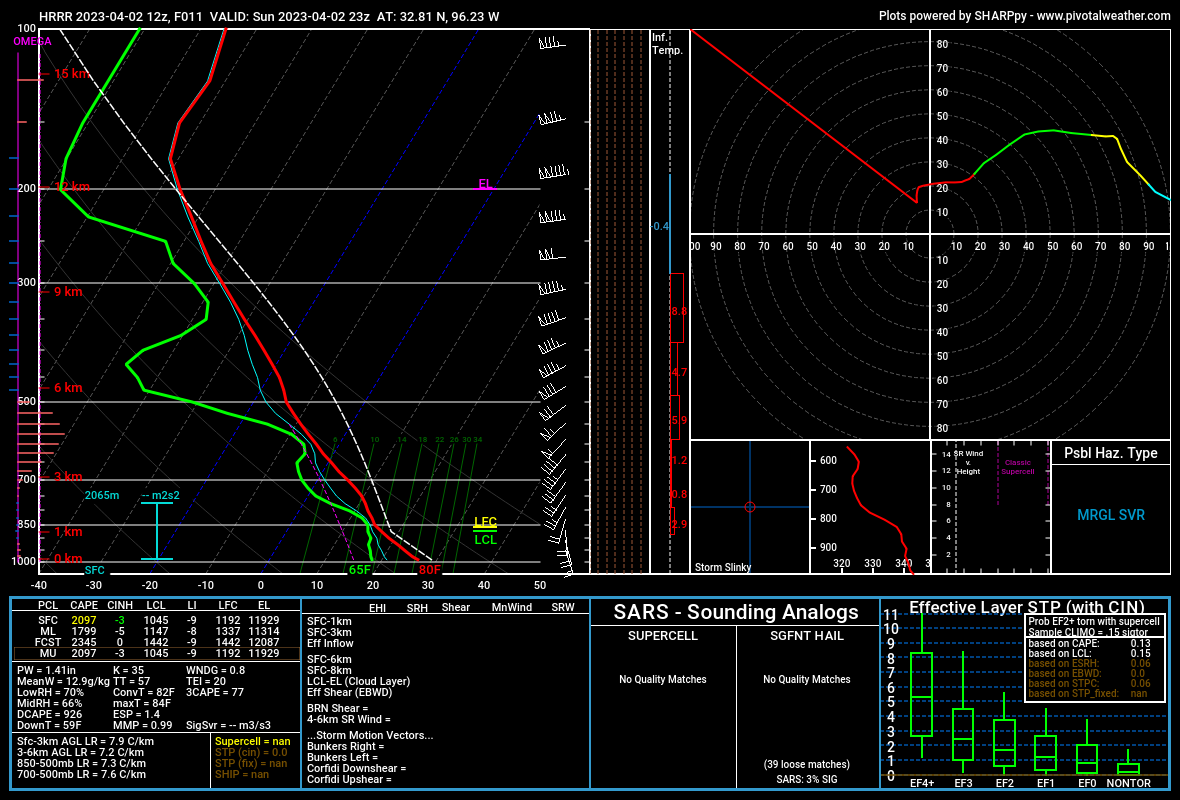The image size is (1180, 800).
Task: Click the 80F surface temperature value
Action: [x=430, y=570]
